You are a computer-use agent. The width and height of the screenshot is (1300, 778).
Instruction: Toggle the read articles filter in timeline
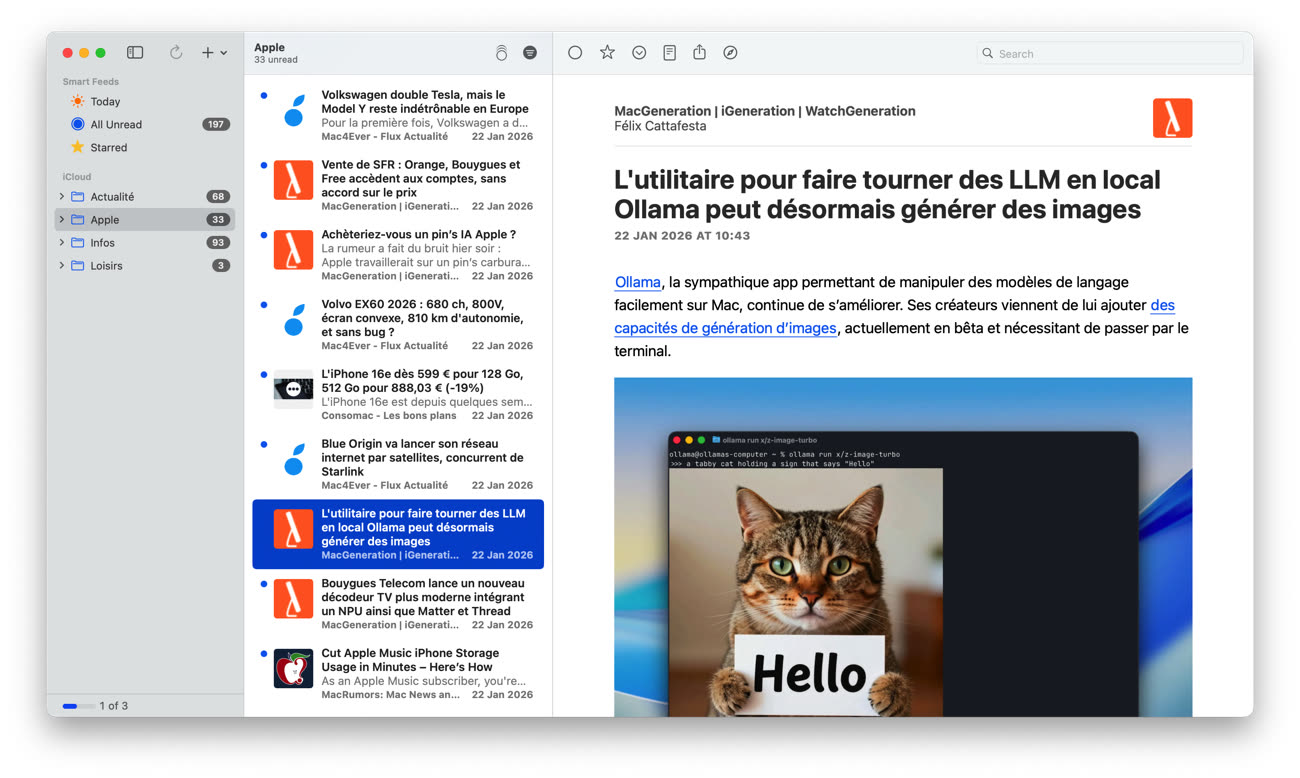click(530, 53)
